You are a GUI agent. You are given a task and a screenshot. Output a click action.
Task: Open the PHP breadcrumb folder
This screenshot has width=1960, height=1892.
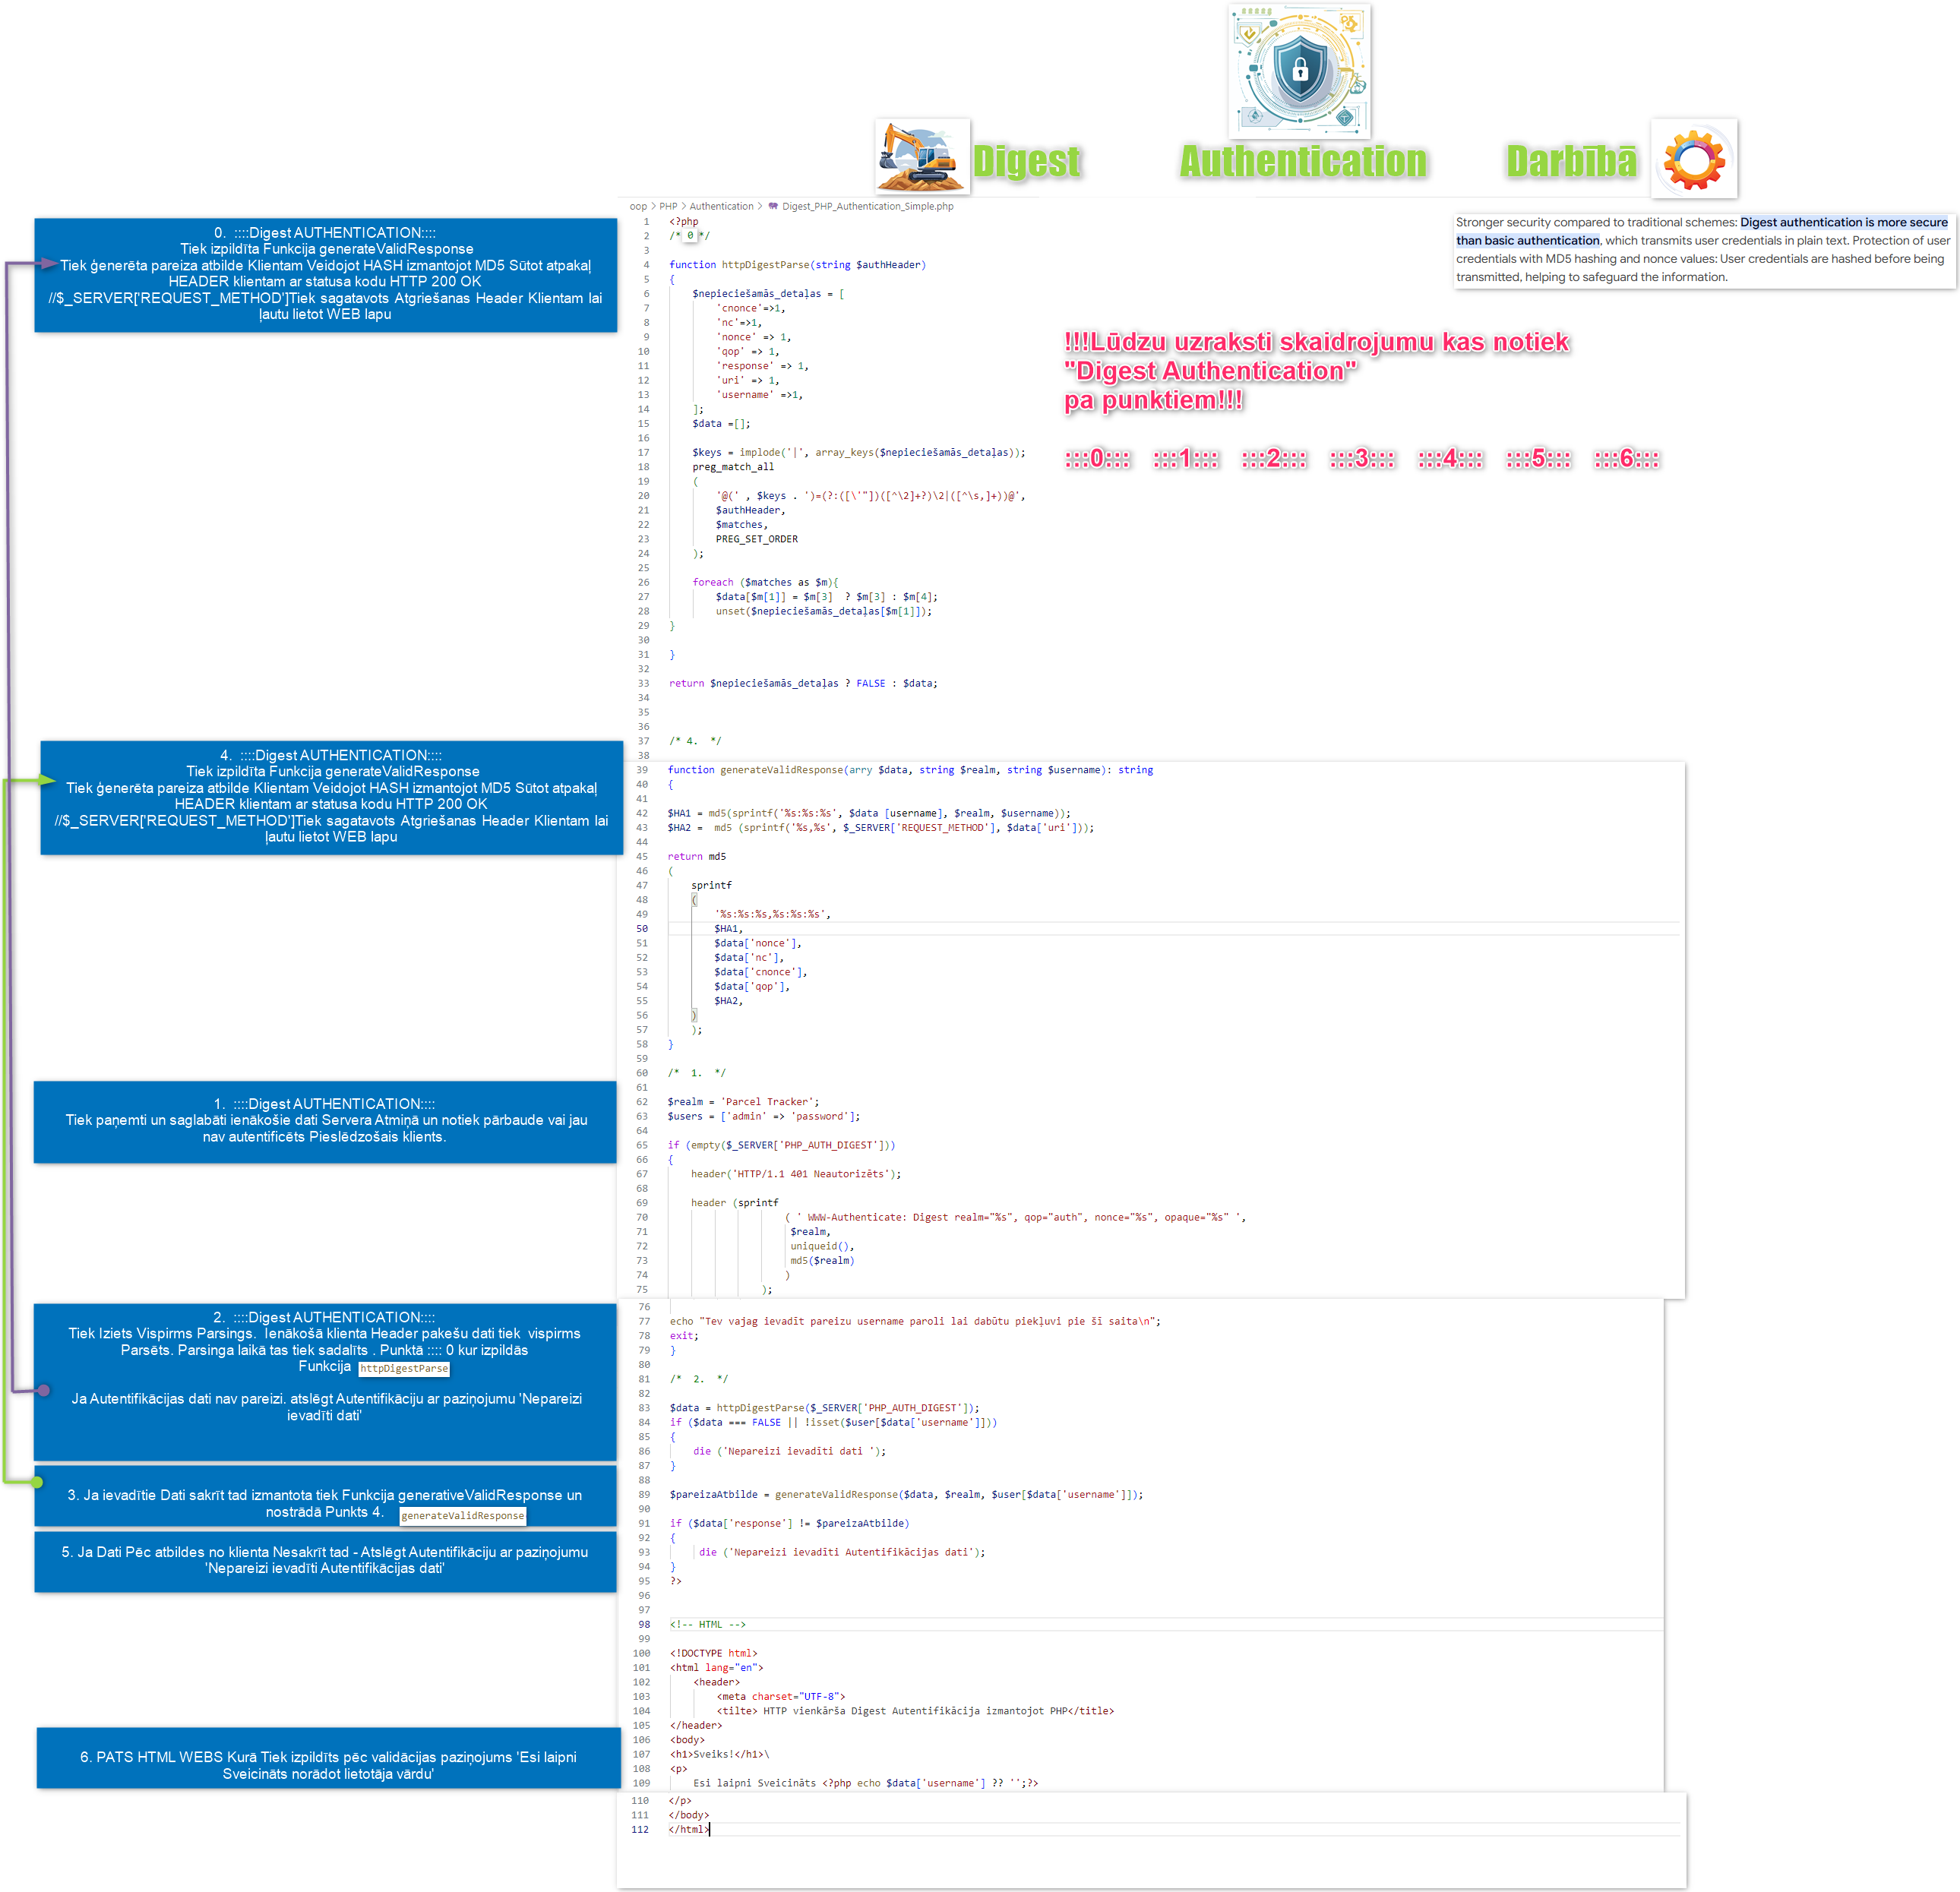click(x=668, y=207)
